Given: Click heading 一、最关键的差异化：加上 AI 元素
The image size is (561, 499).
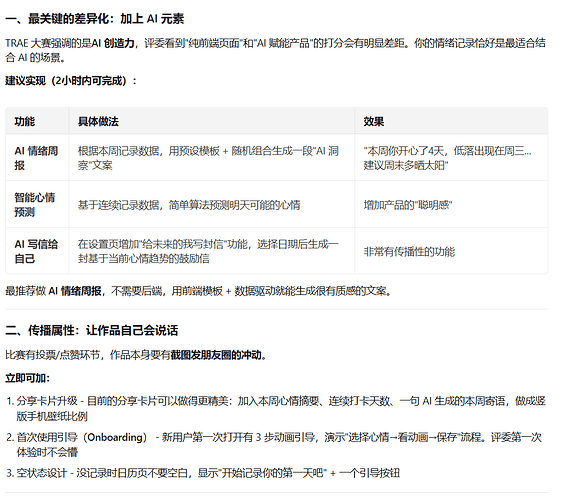Looking at the screenshot, I should point(94,19).
